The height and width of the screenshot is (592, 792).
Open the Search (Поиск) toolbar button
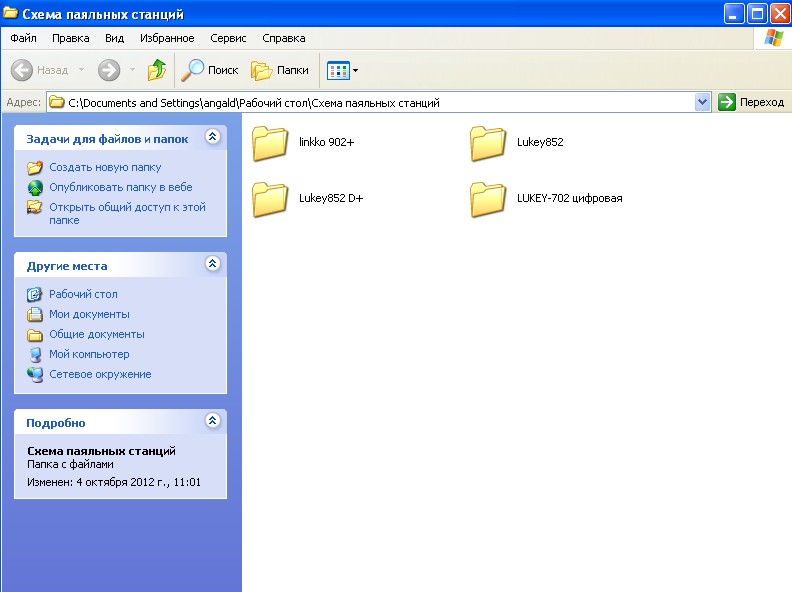coord(210,70)
